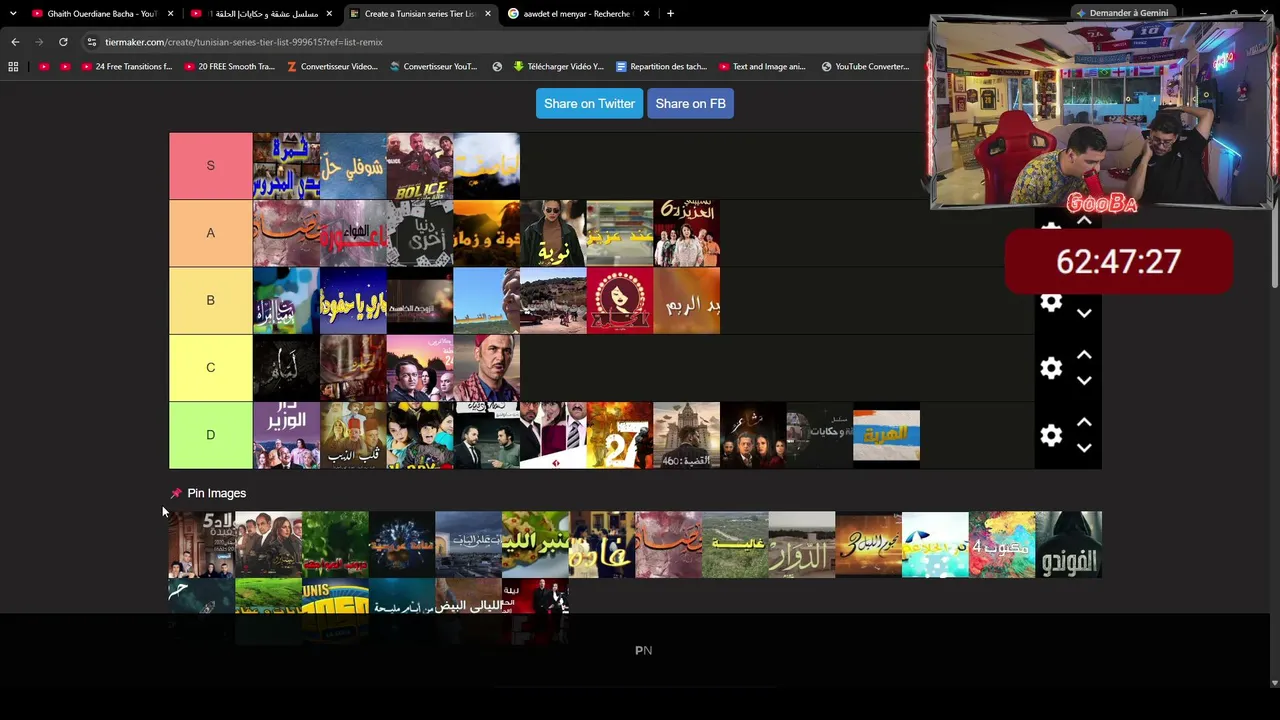The height and width of the screenshot is (720, 1280).
Task: Select the 'نوبة' thumbnail in A tier
Action: pos(553,233)
